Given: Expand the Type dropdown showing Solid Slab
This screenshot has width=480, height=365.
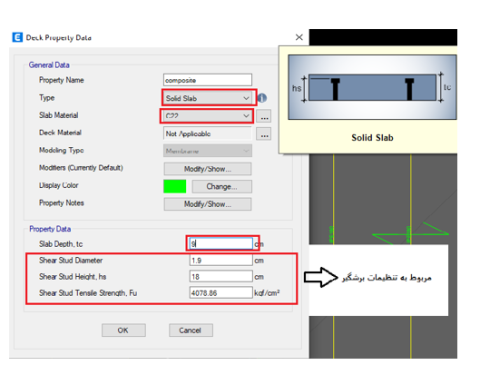Looking at the screenshot, I should tap(209, 98).
